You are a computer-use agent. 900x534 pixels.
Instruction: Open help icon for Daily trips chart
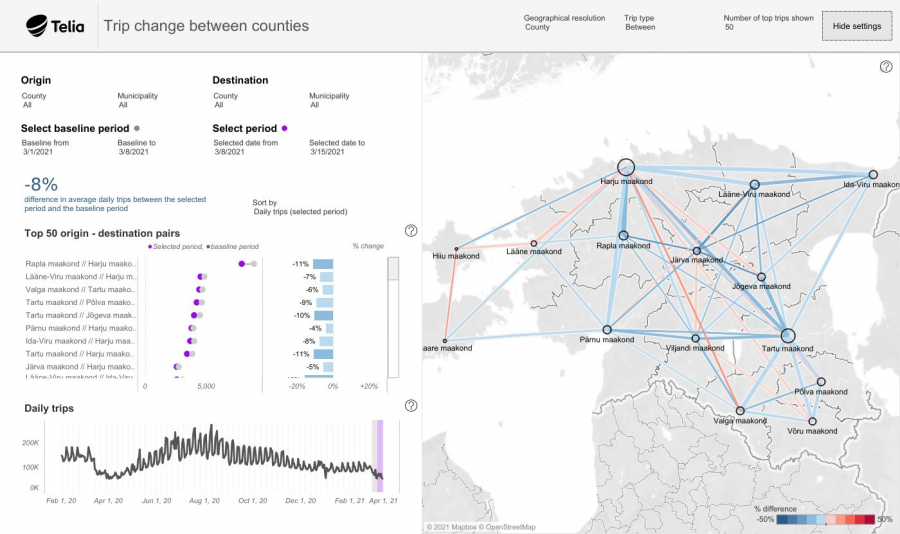411,406
